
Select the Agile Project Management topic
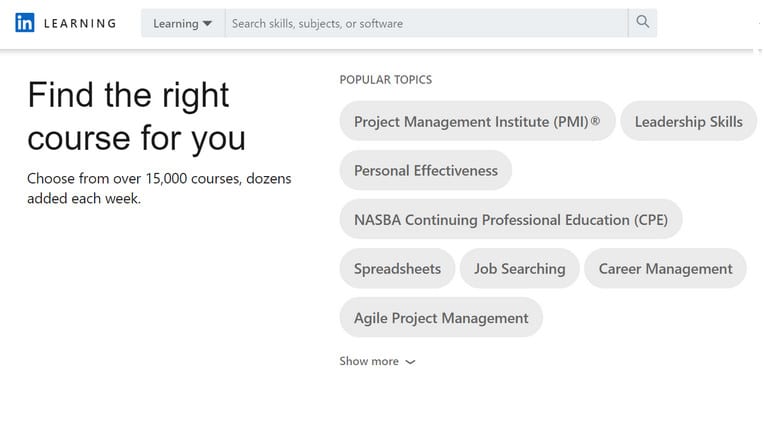(x=441, y=318)
